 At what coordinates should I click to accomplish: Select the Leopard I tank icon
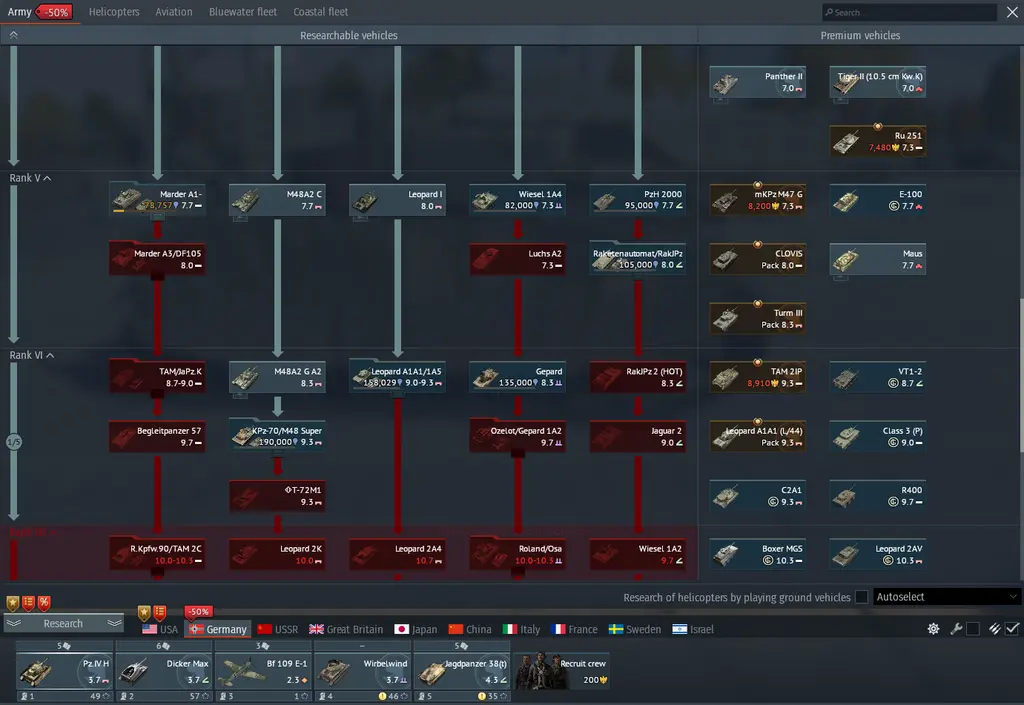[x=397, y=200]
